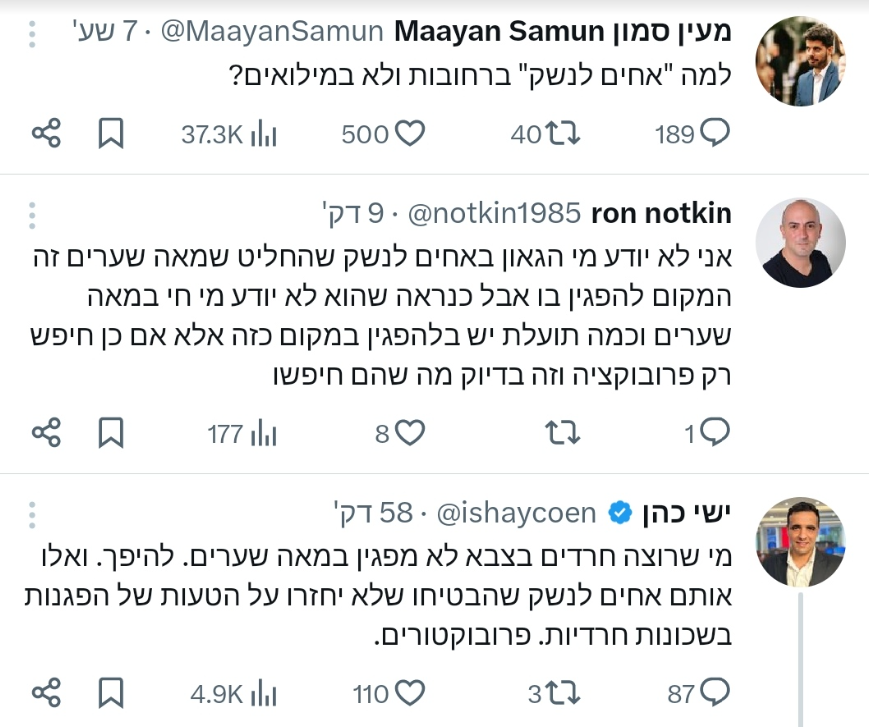
Task: Reply to ron notkin's tweet
Action: click(715, 432)
